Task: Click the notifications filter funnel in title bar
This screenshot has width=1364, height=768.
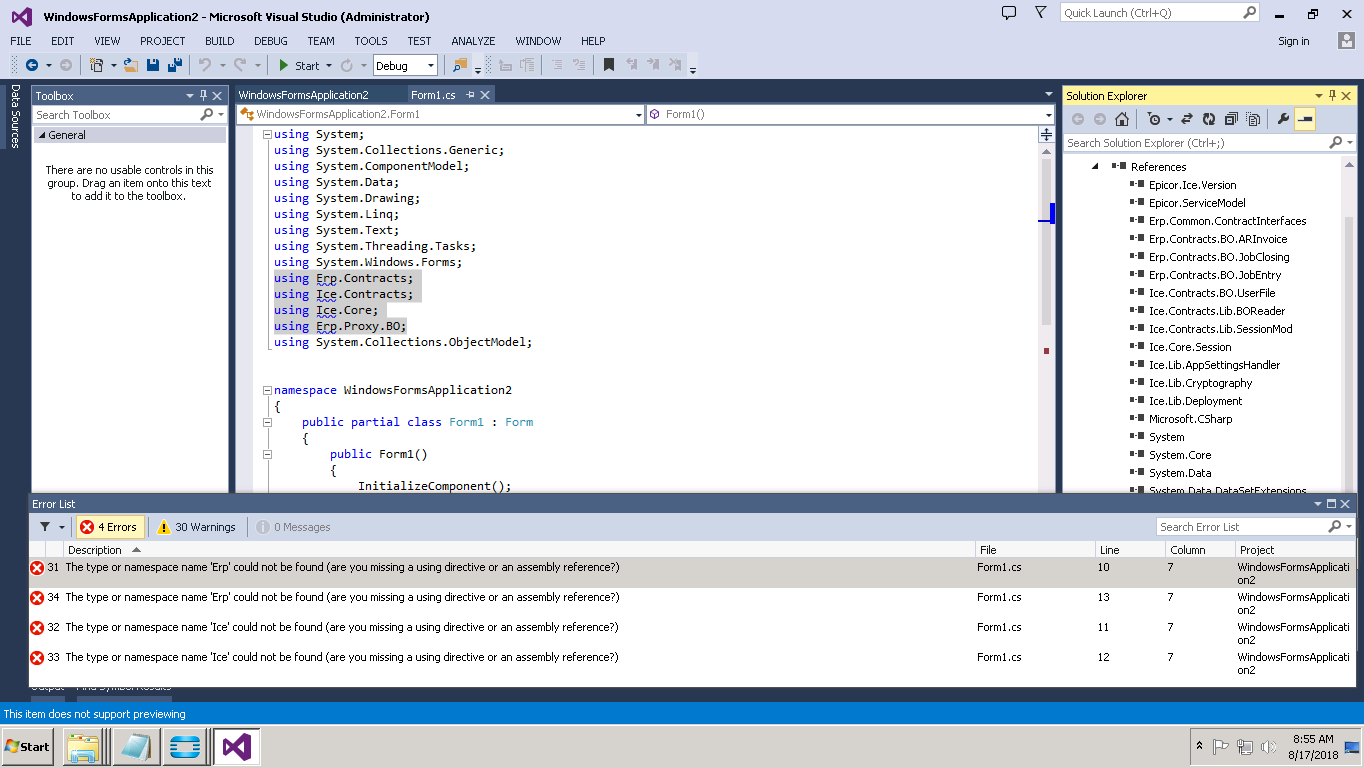Action: click(1041, 13)
